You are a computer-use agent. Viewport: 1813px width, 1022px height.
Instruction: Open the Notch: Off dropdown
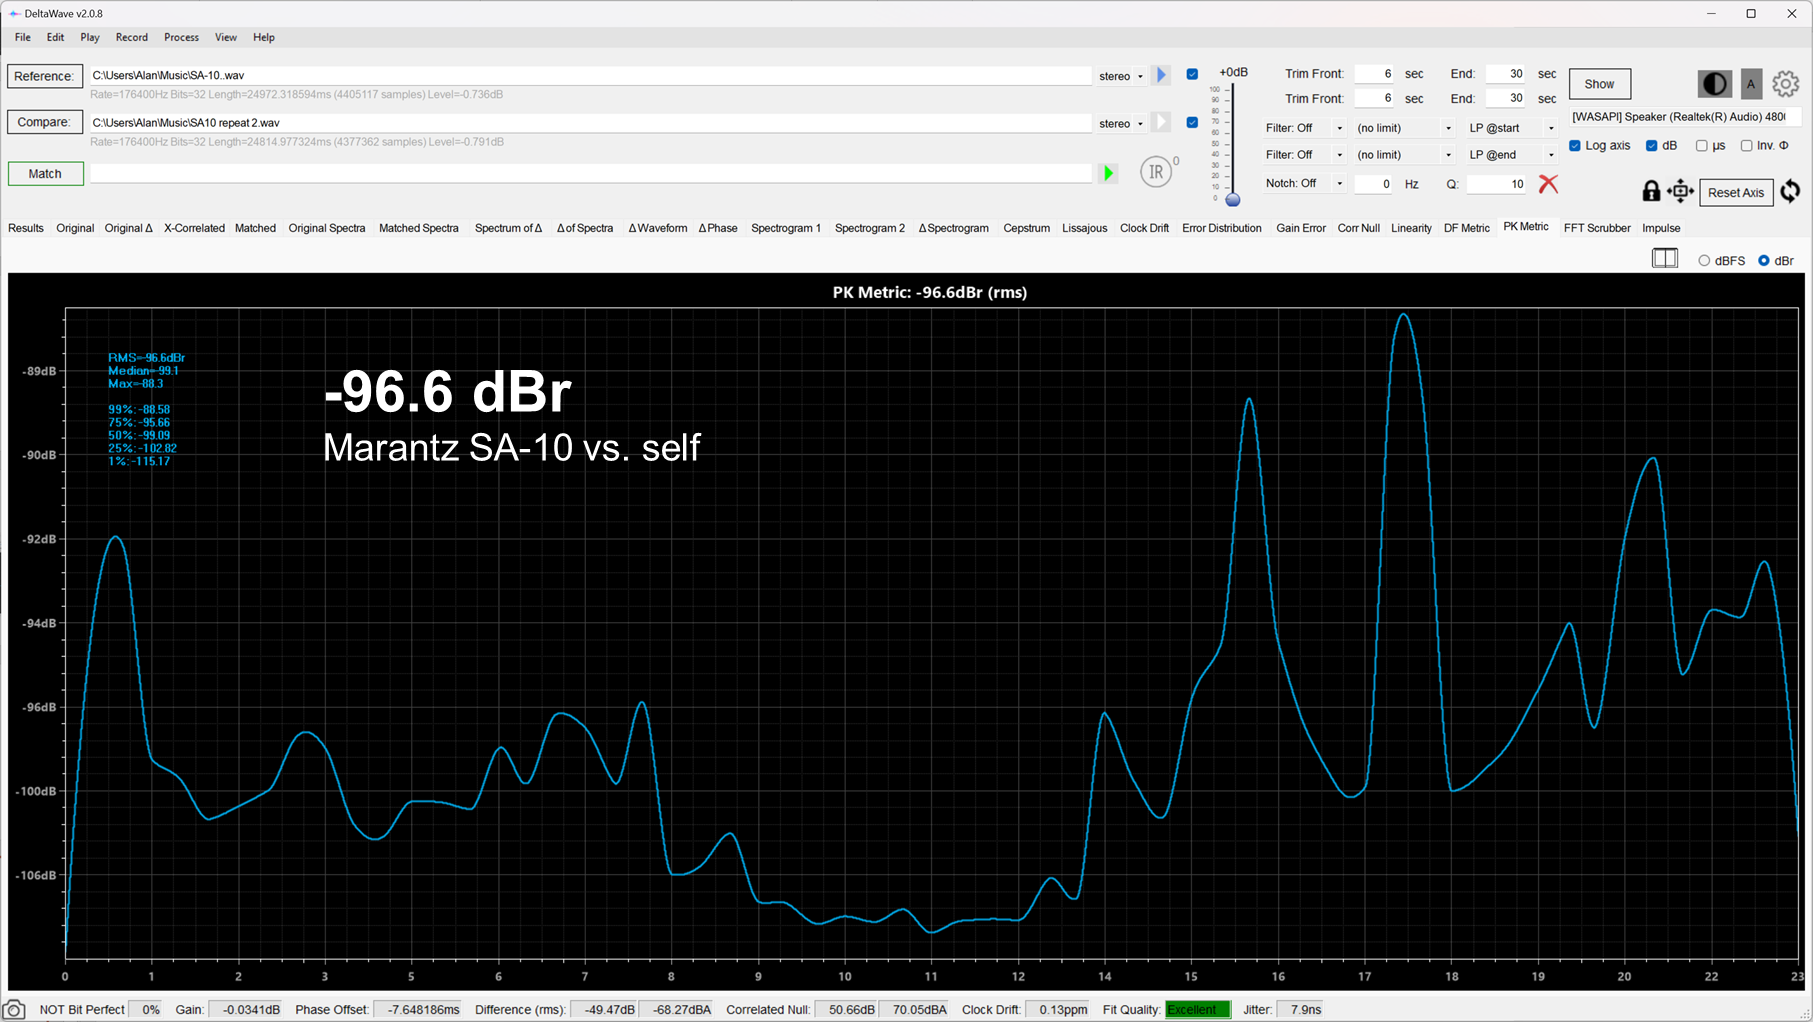1304,184
